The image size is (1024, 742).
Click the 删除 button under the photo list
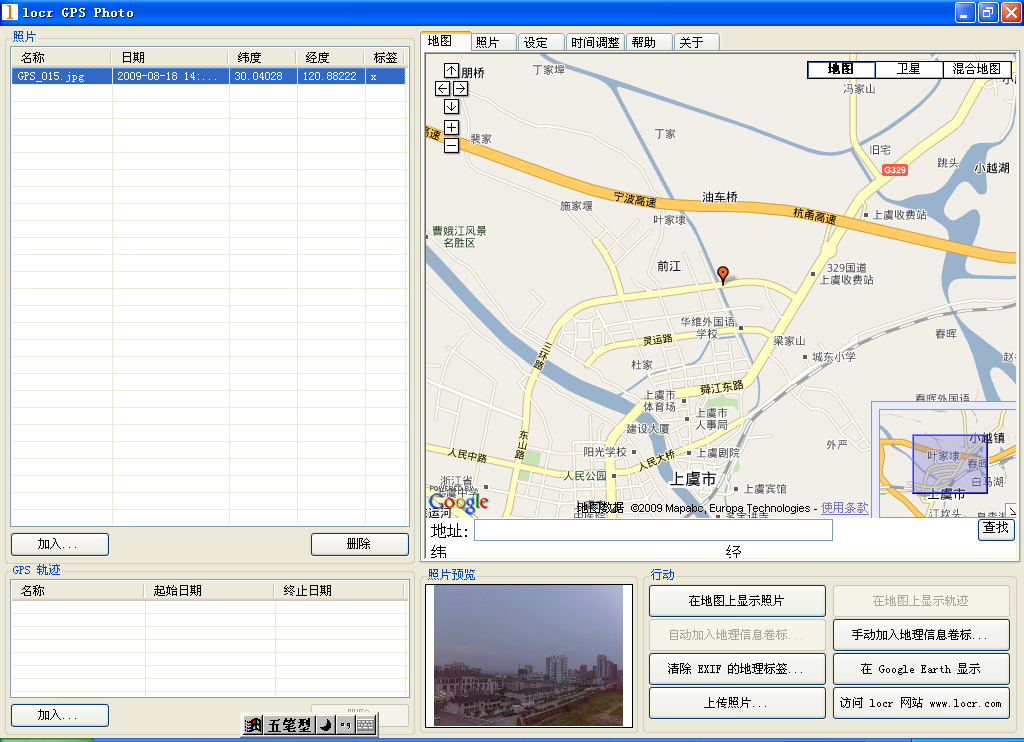coord(360,544)
